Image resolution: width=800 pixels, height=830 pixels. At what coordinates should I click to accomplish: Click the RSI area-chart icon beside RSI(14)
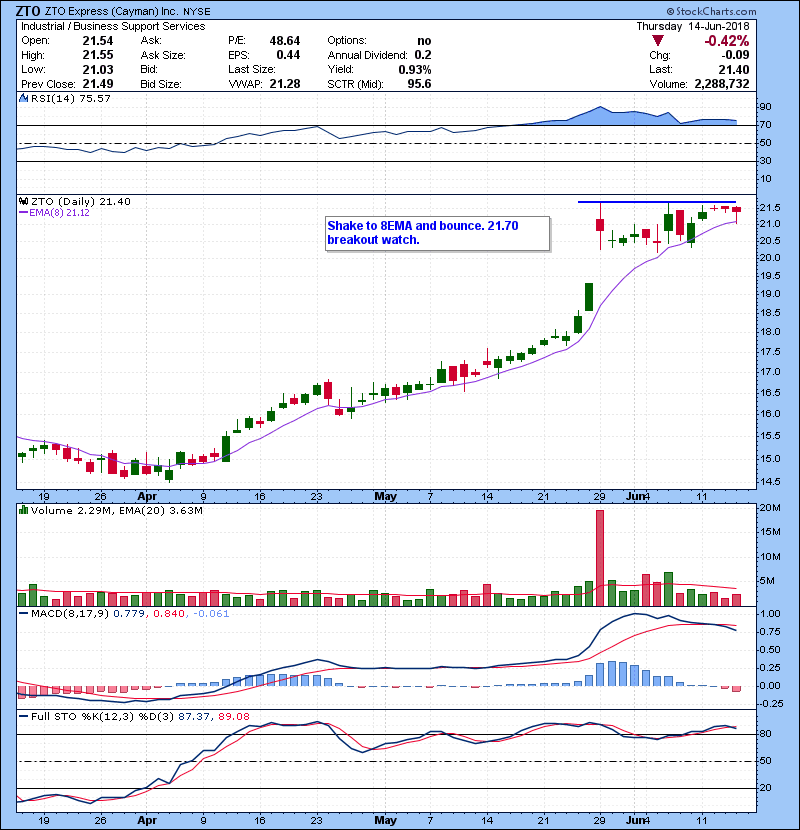[x=23, y=98]
